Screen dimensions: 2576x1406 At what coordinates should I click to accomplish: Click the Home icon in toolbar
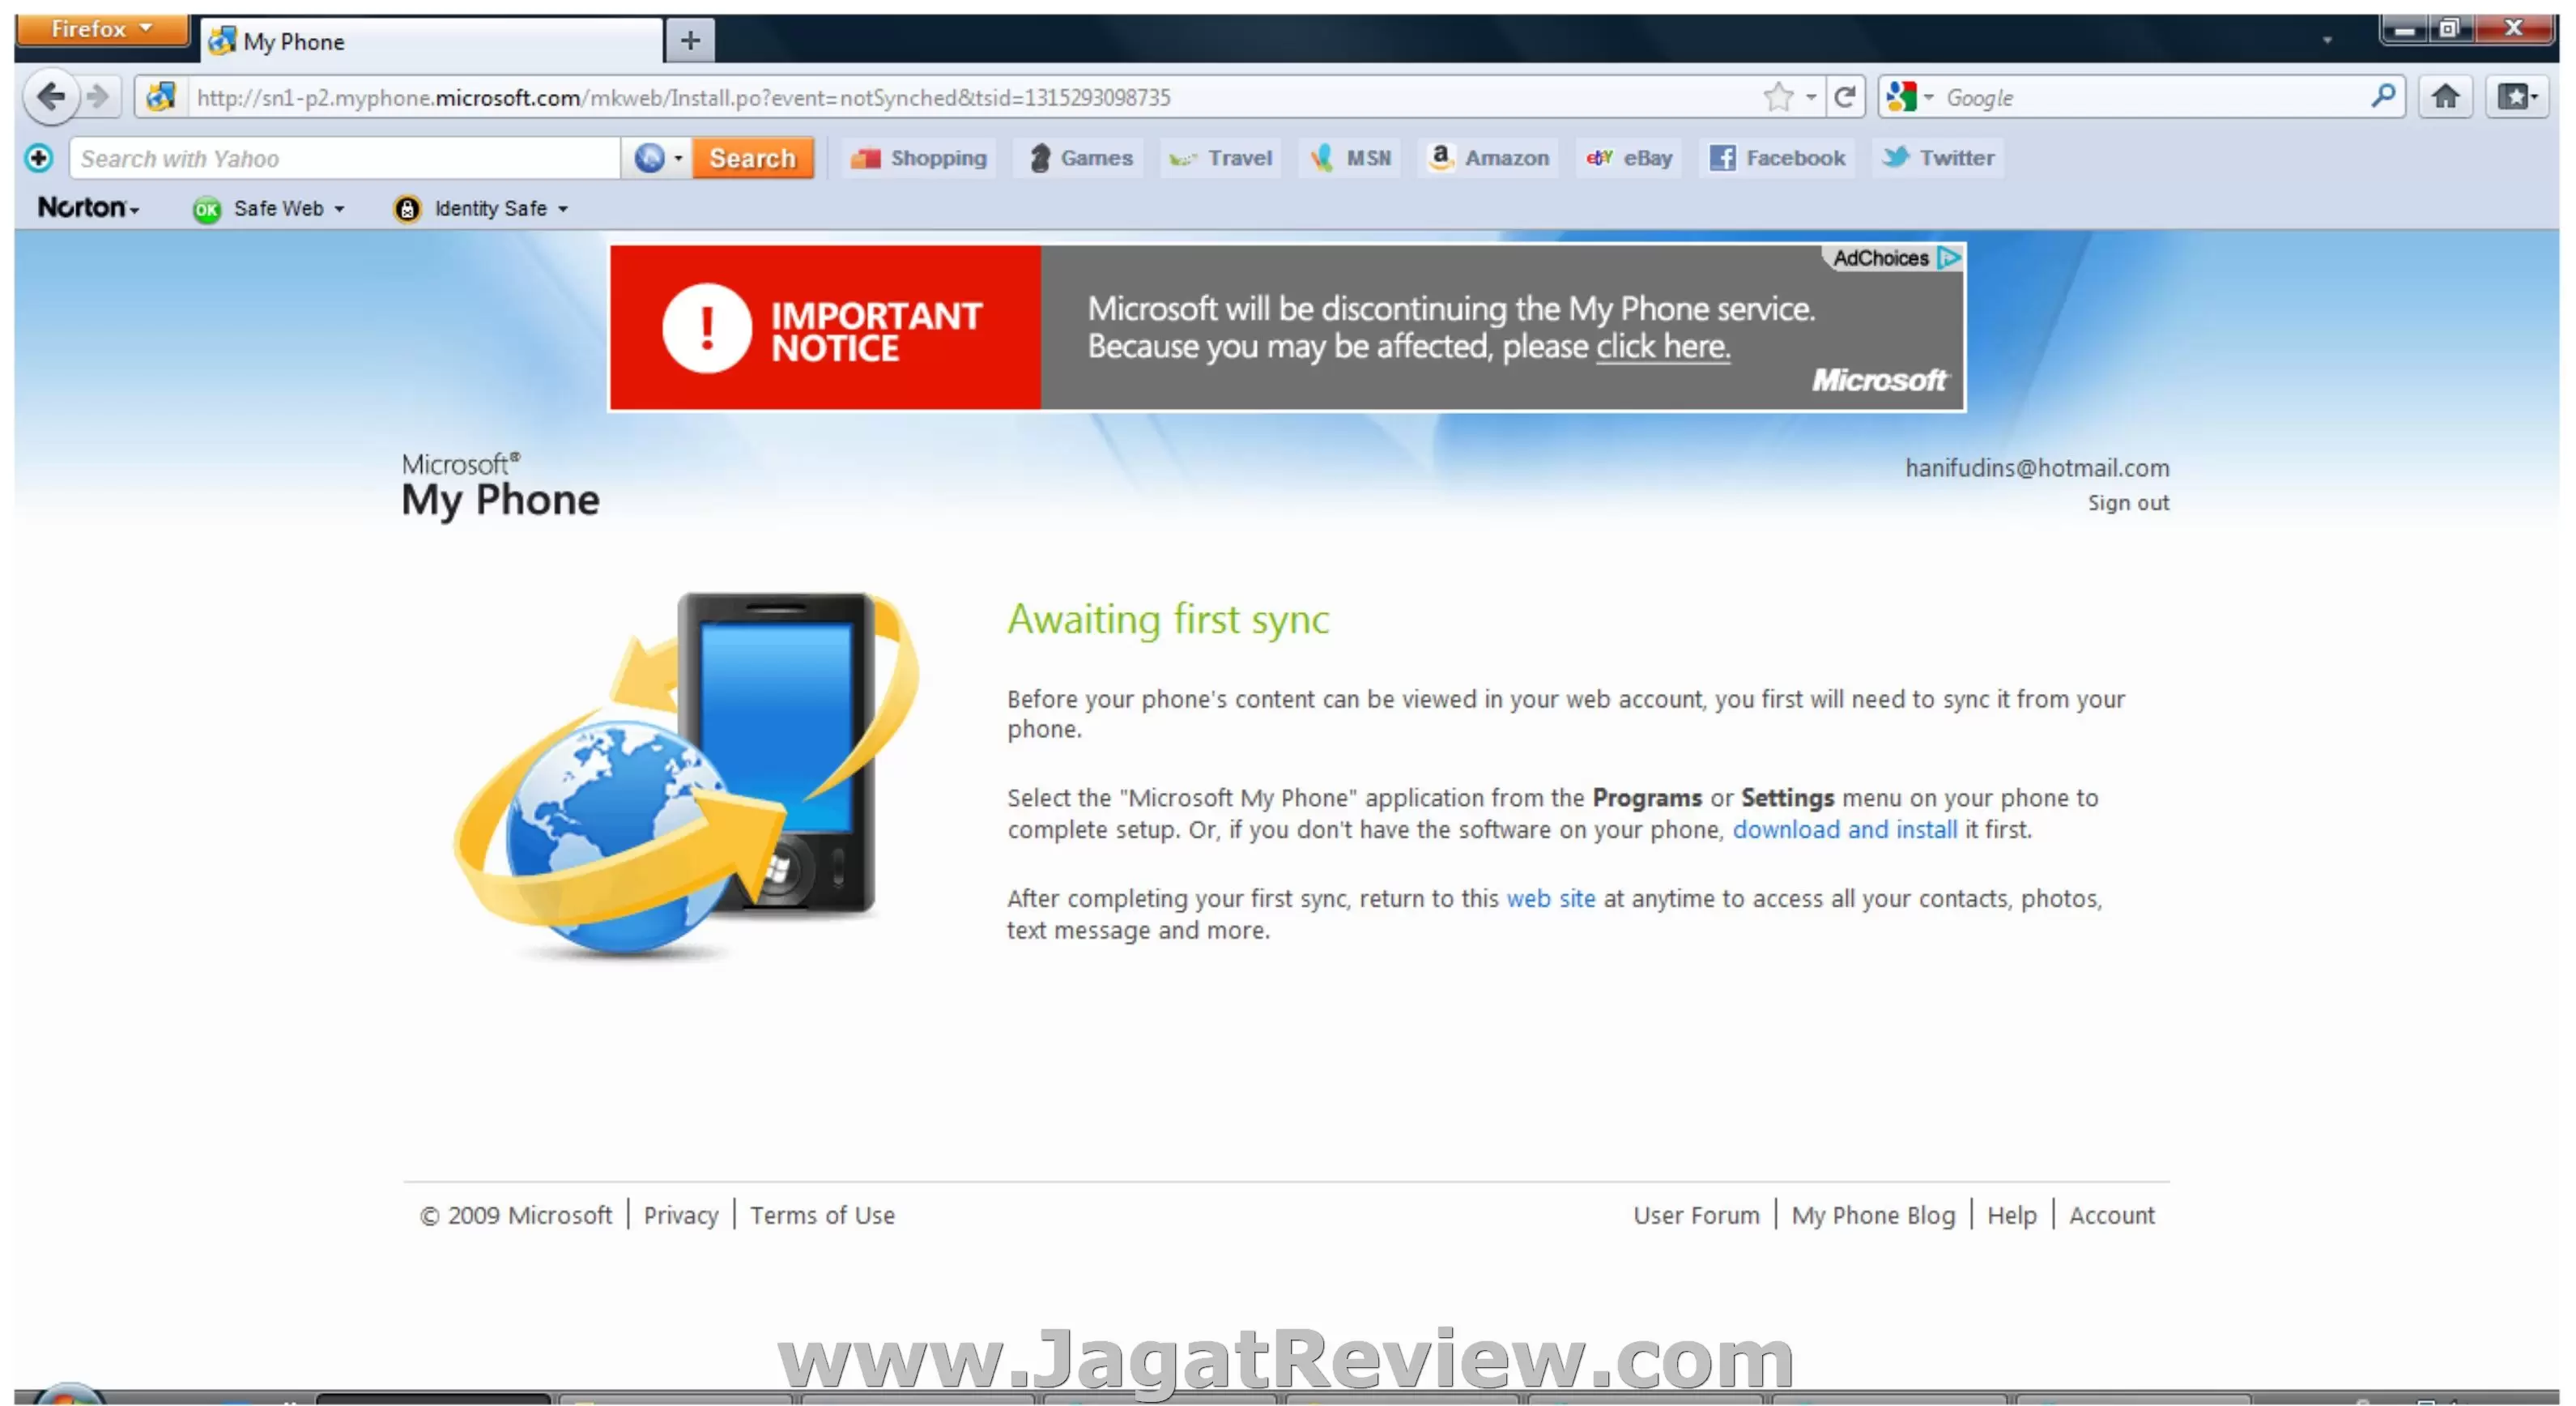[x=2445, y=97]
